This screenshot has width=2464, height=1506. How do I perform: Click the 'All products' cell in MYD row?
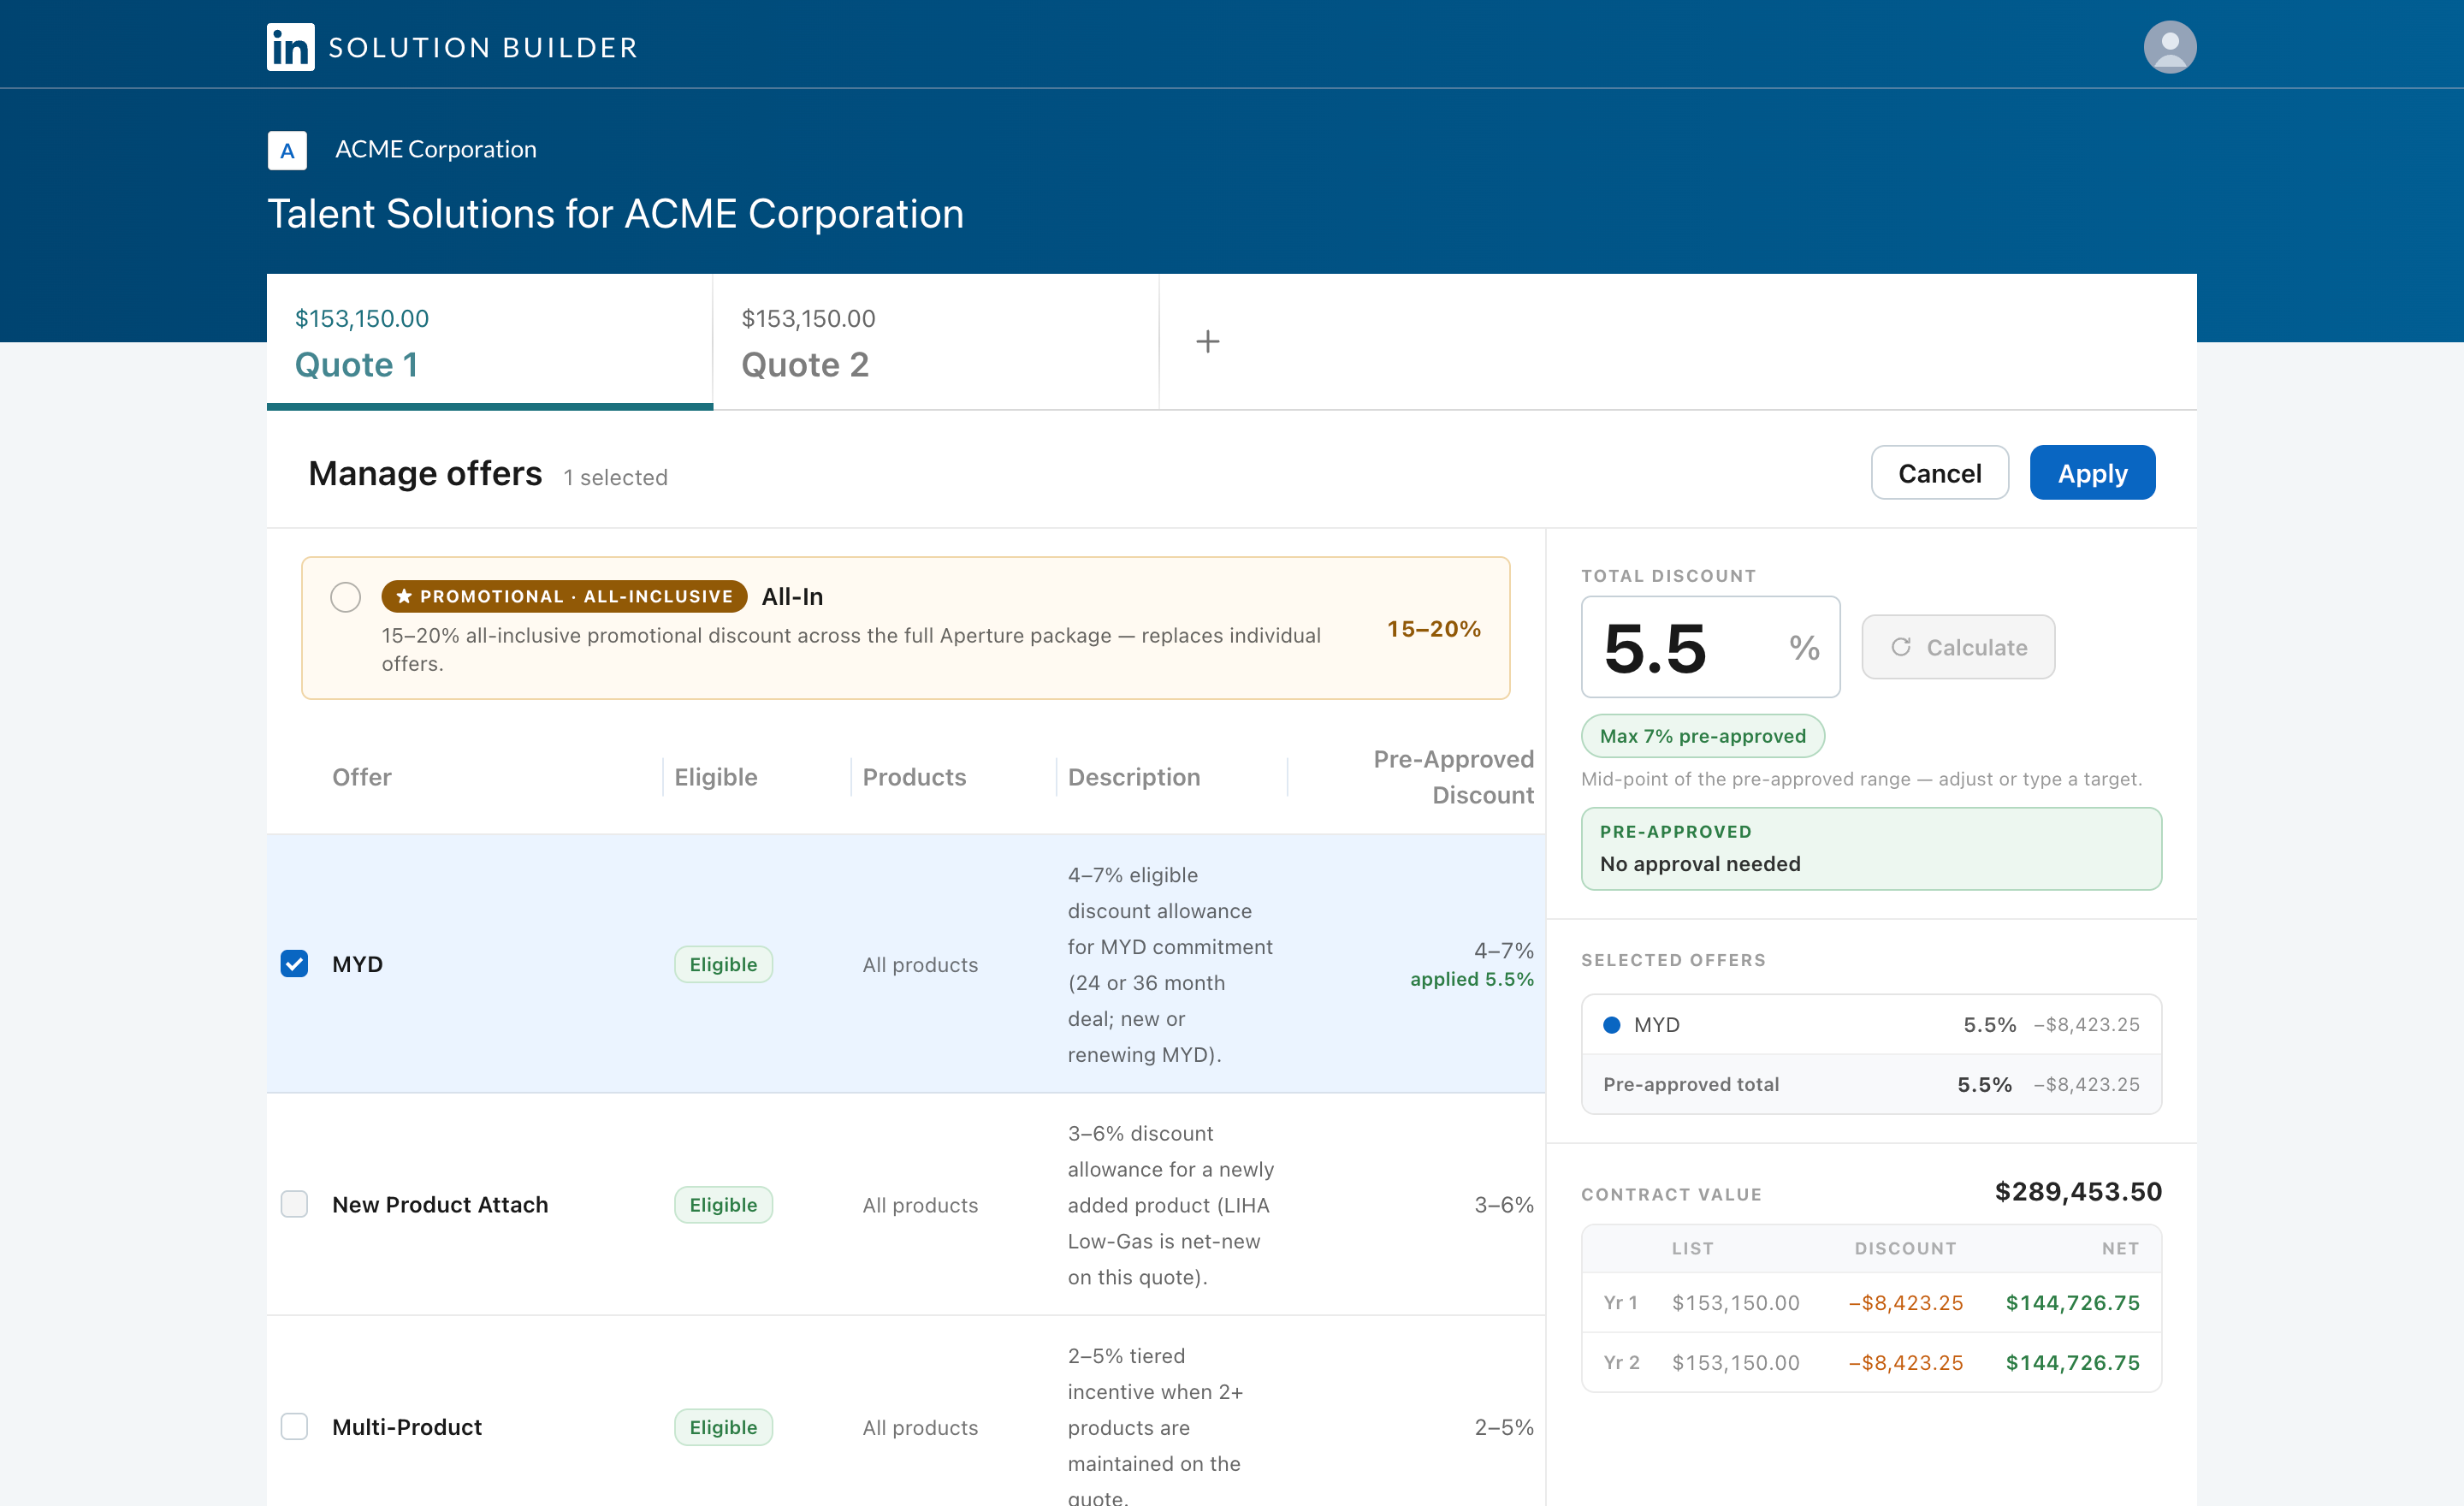point(920,964)
